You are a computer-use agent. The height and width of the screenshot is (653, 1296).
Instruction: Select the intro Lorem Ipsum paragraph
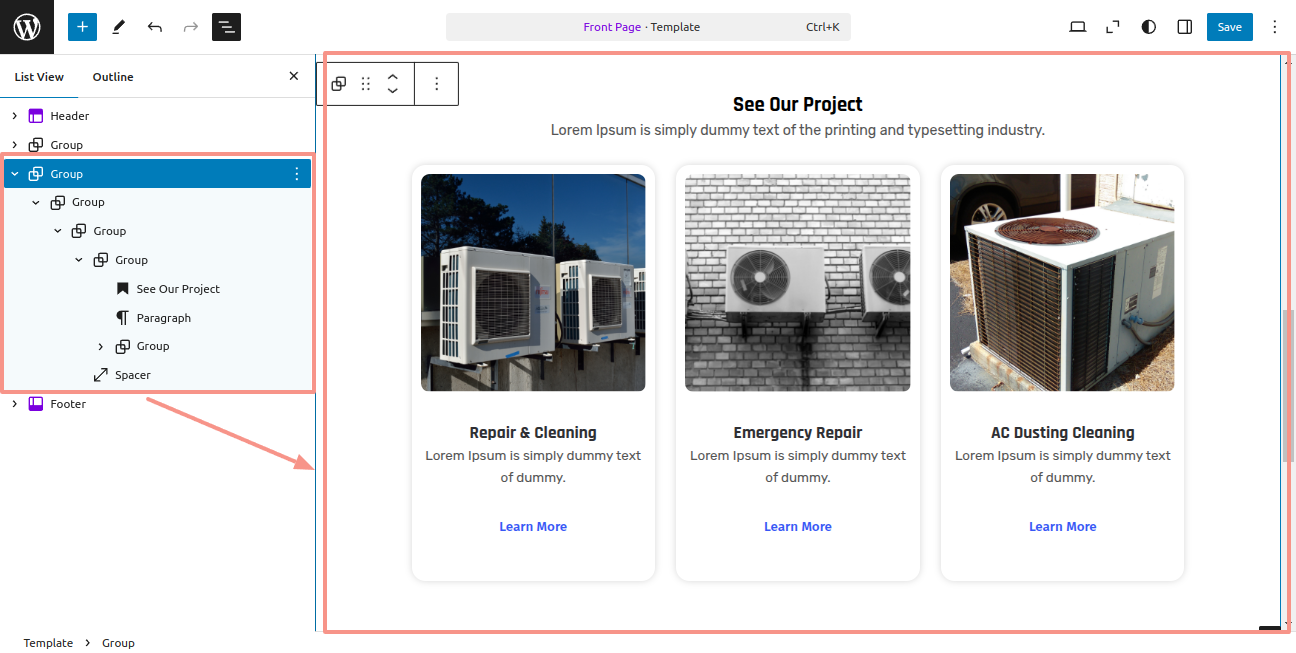coord(798,130)
